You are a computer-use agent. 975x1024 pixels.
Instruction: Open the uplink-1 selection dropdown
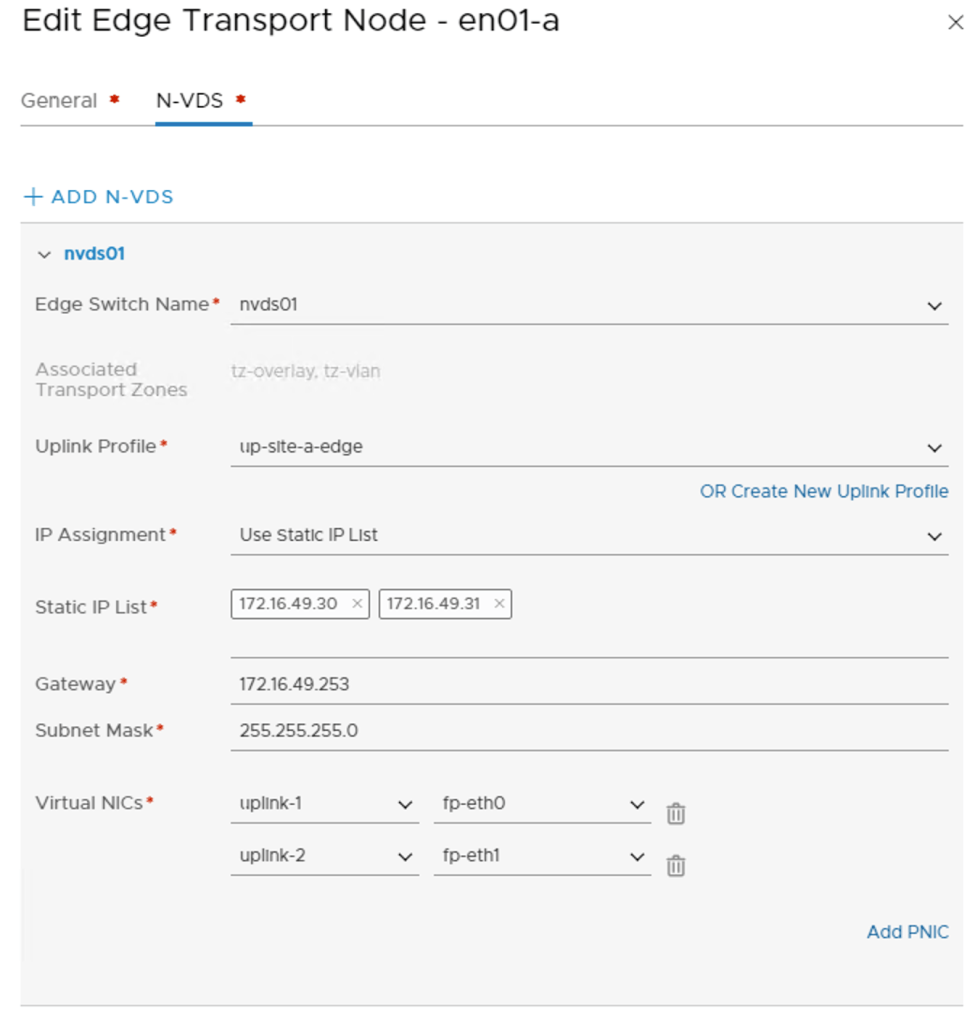click(x=405, y=803)
